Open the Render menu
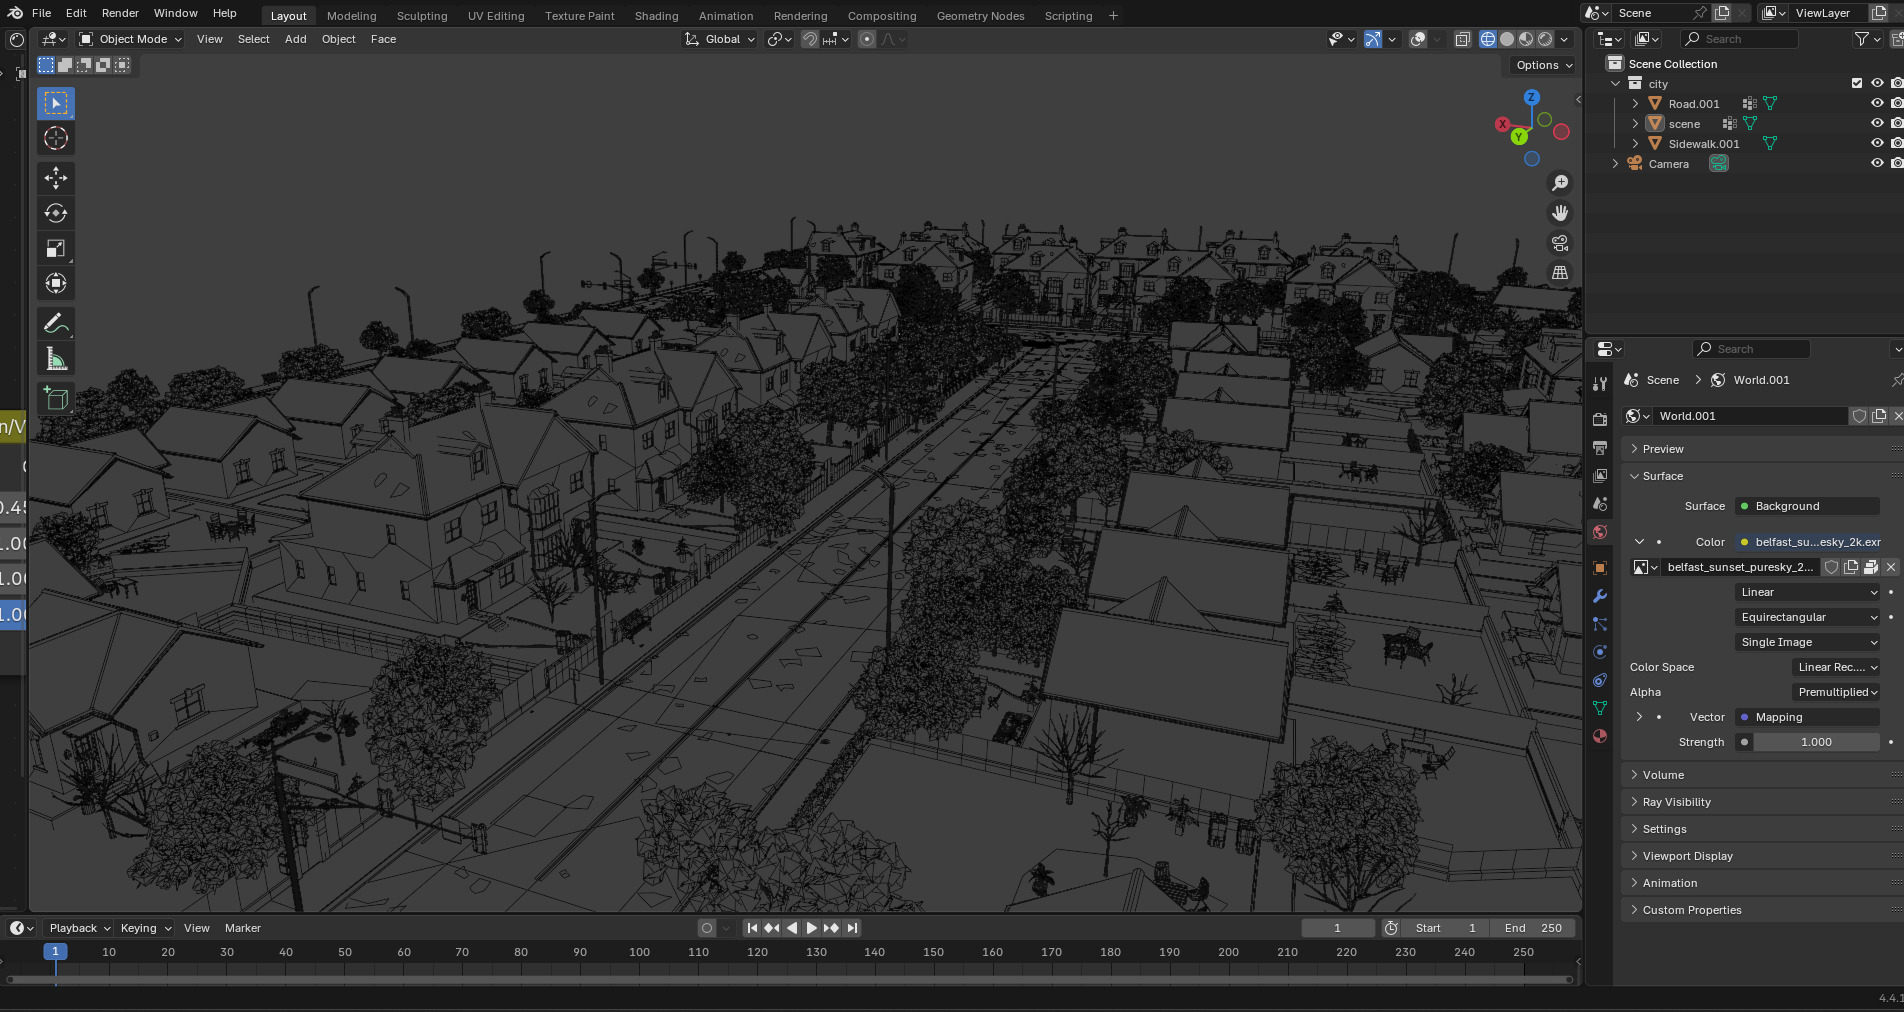Image resolution: width=1904 pixels, height=1012 pixels. coord(120,13)
